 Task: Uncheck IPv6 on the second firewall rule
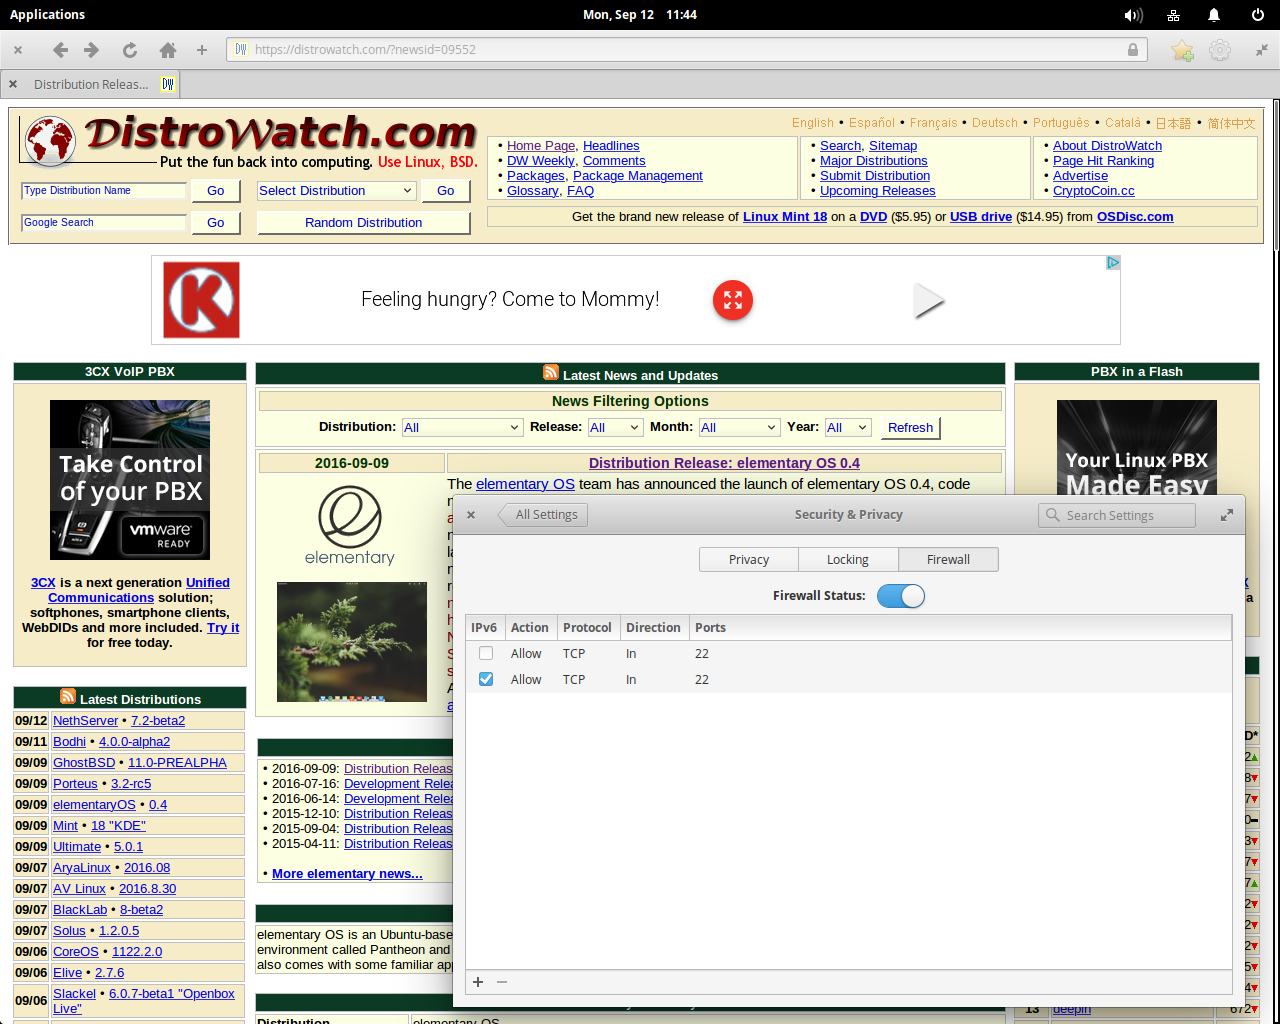point(486,679)
